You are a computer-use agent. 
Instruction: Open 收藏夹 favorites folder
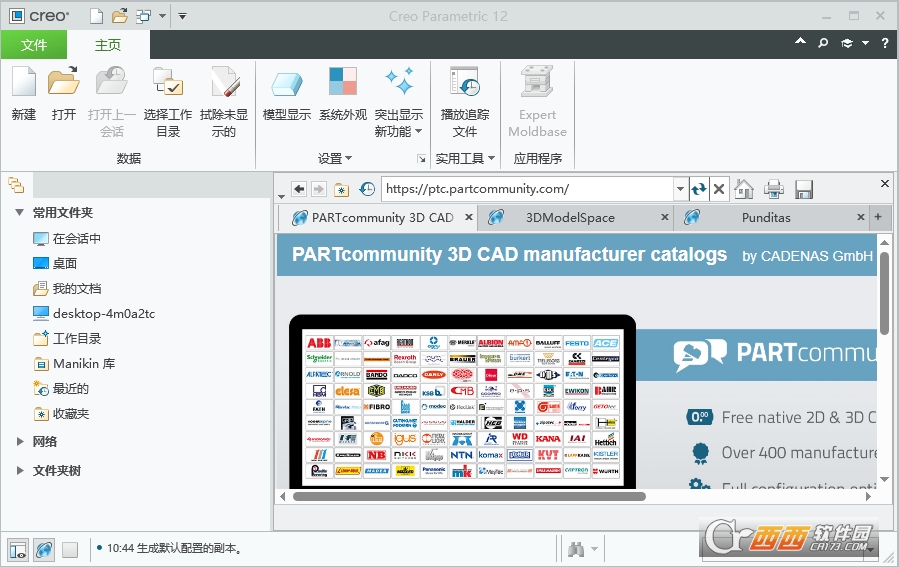[61, 414]
